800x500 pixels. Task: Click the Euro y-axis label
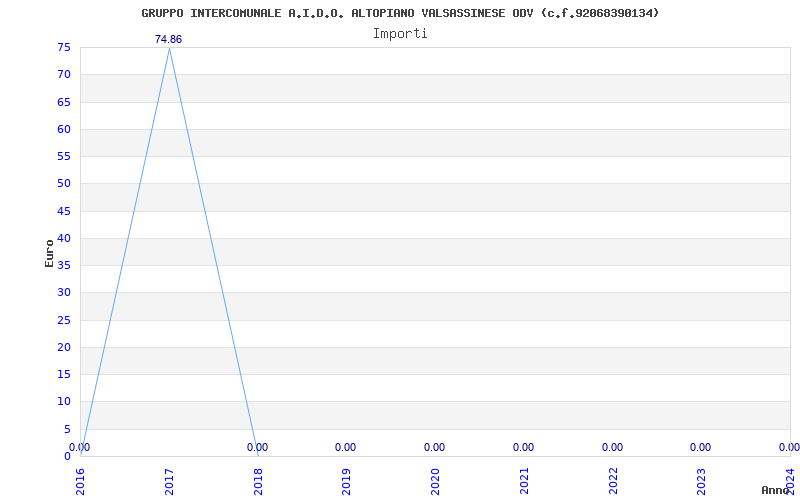click(x=49, y=253)
